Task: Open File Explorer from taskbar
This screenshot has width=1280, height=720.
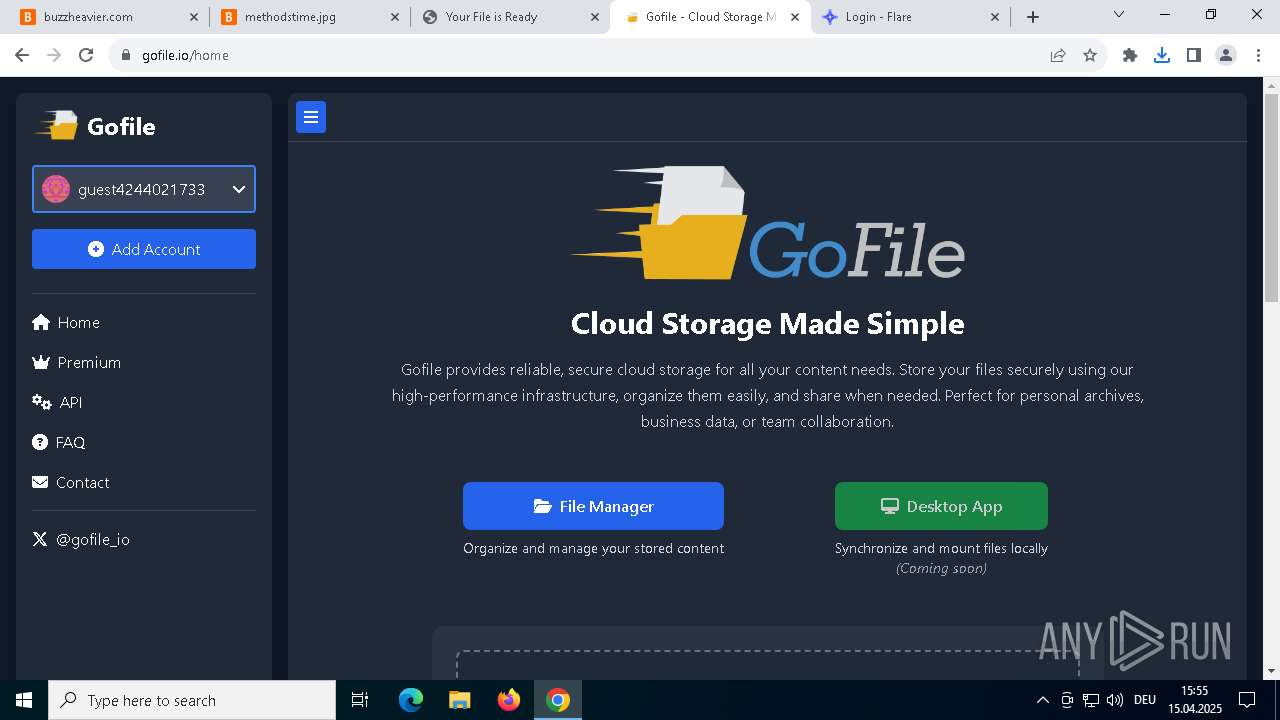Action: pyautogui.click(x=459, y=700)
